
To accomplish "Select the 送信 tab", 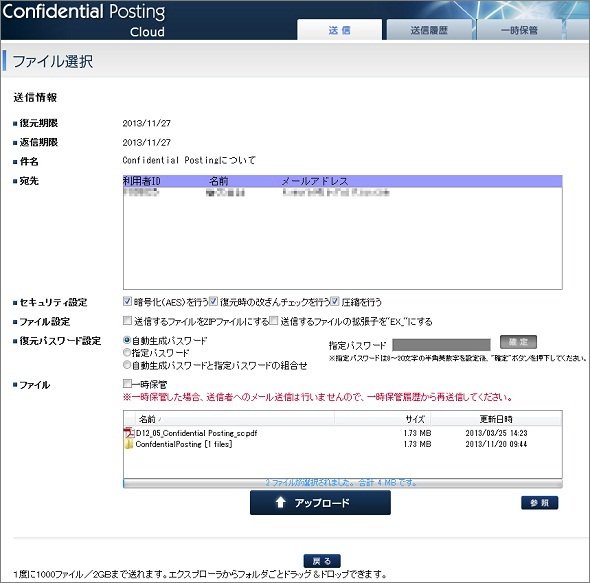I will pos(339,30).
